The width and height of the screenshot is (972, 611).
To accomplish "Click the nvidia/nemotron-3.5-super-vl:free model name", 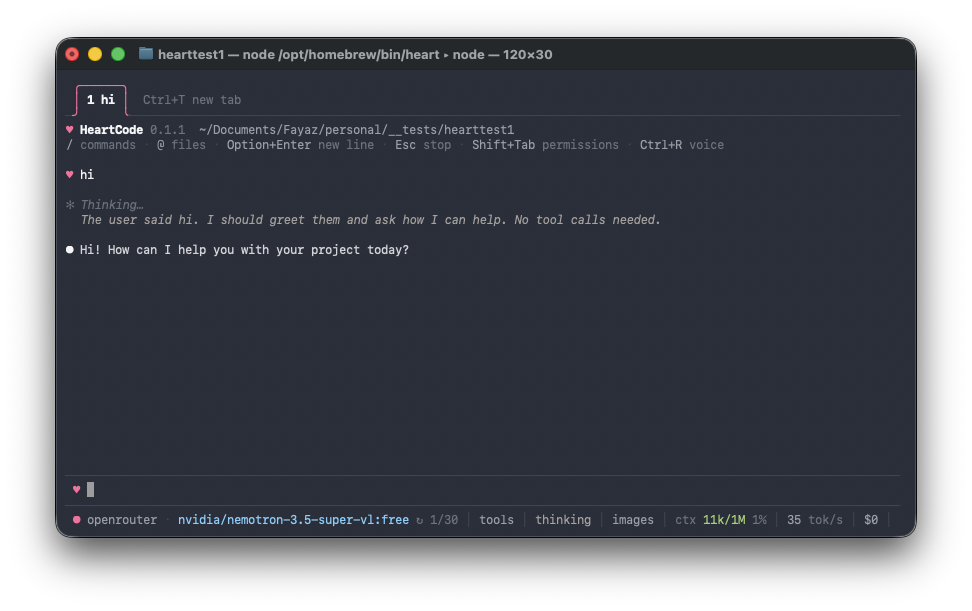I will coord(293,520).
